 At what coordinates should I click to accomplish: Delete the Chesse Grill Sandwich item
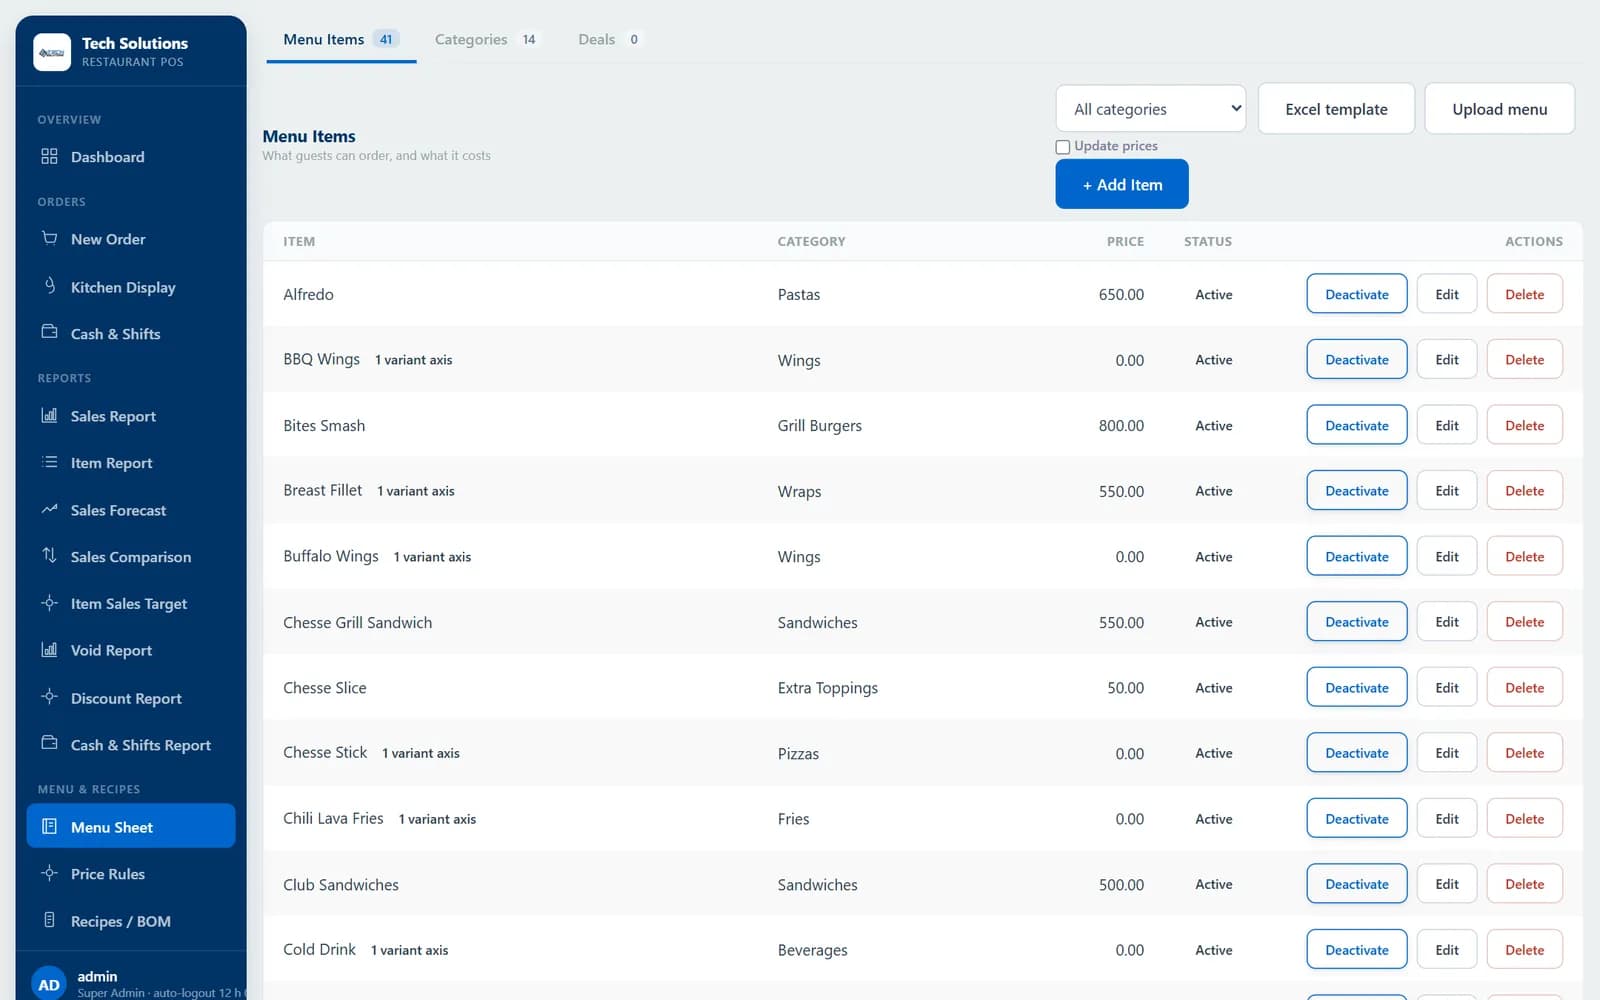click(1524, 621)
